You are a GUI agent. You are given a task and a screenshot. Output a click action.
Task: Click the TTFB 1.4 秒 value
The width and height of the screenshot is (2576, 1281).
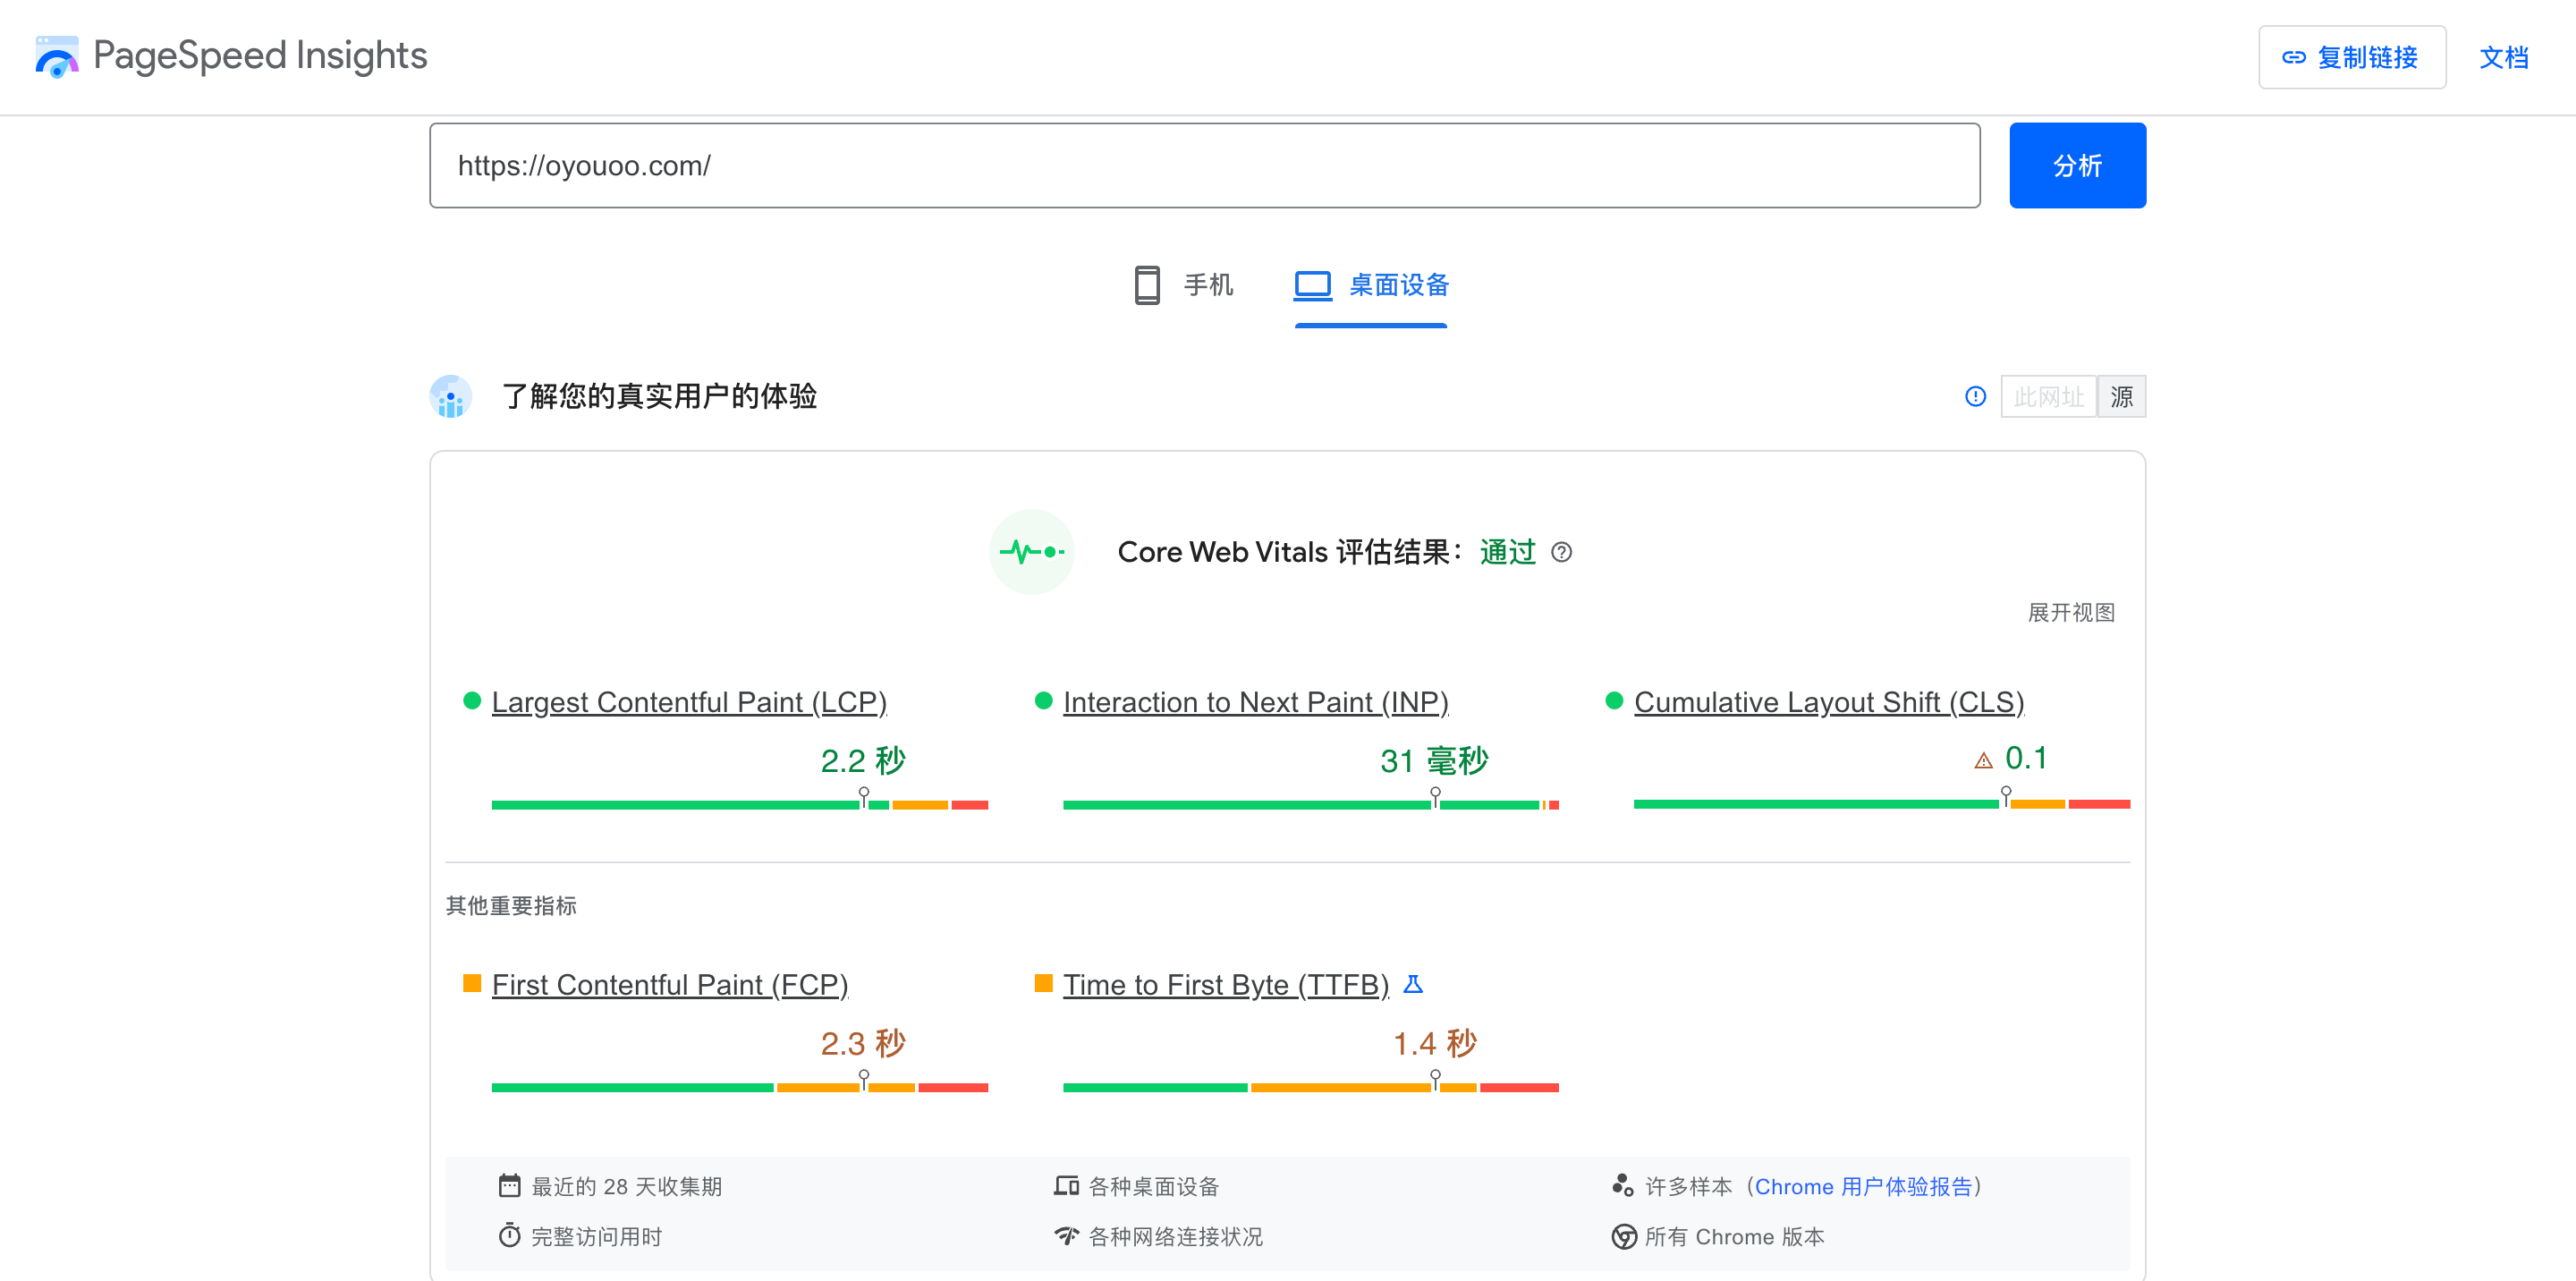[1434, 1044]
